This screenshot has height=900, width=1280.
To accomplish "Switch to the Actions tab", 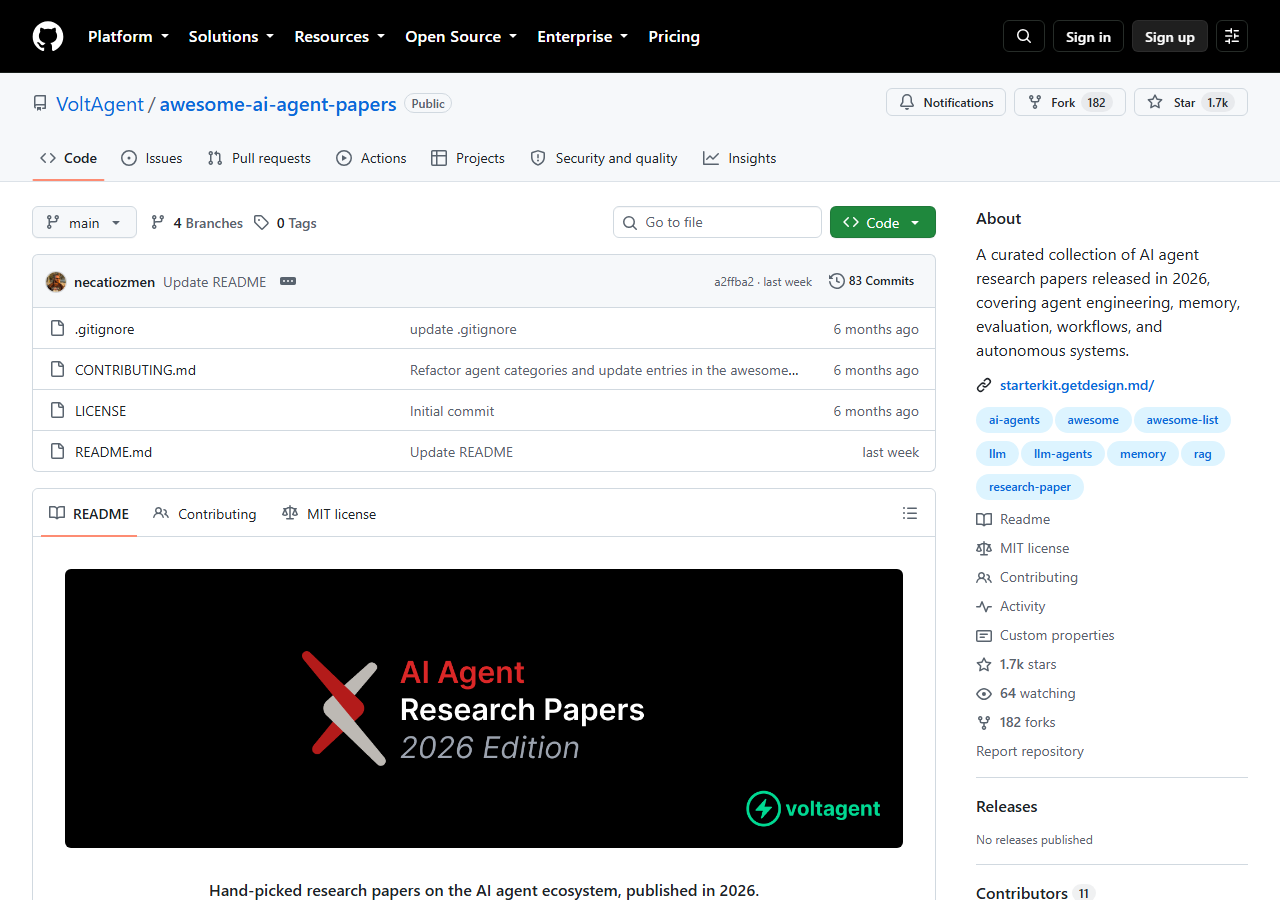I will point(371,158).
